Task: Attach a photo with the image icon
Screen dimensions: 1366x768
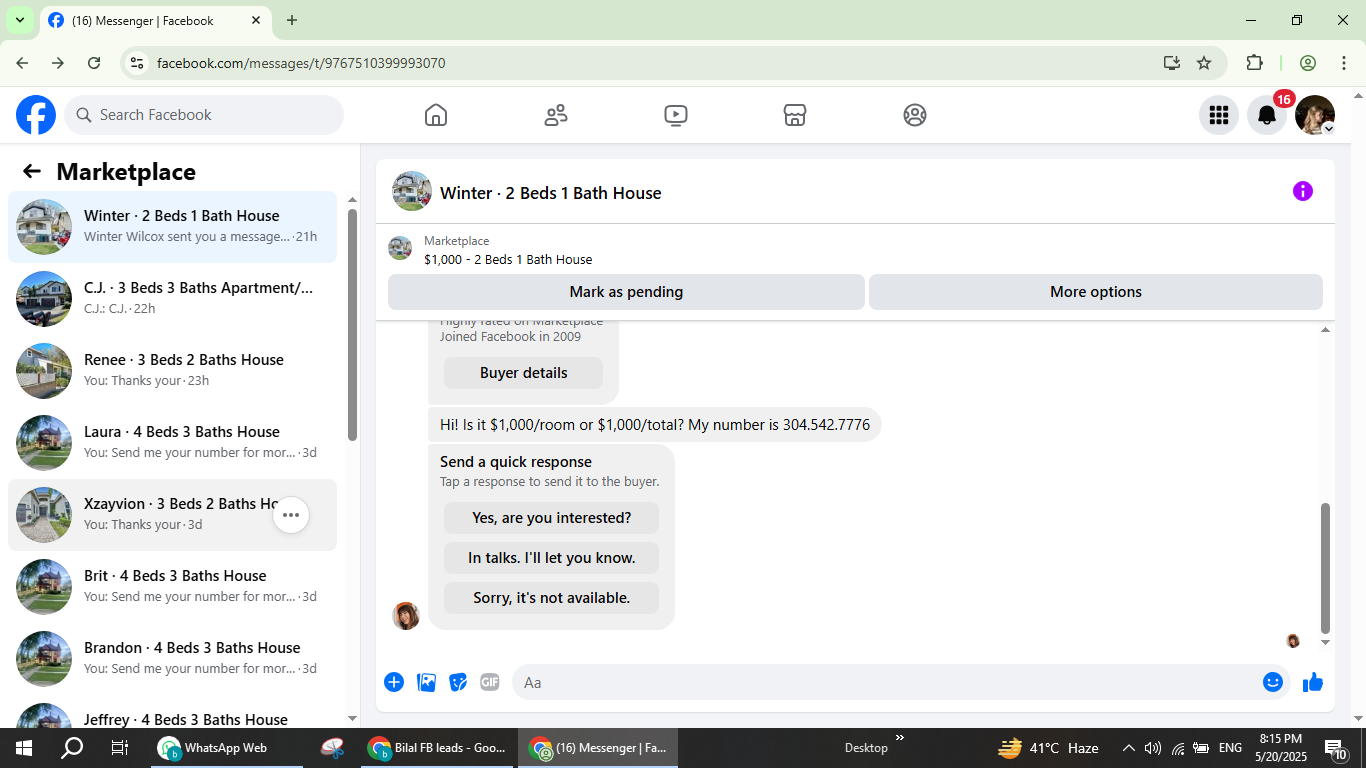Action: pos(427,682)
